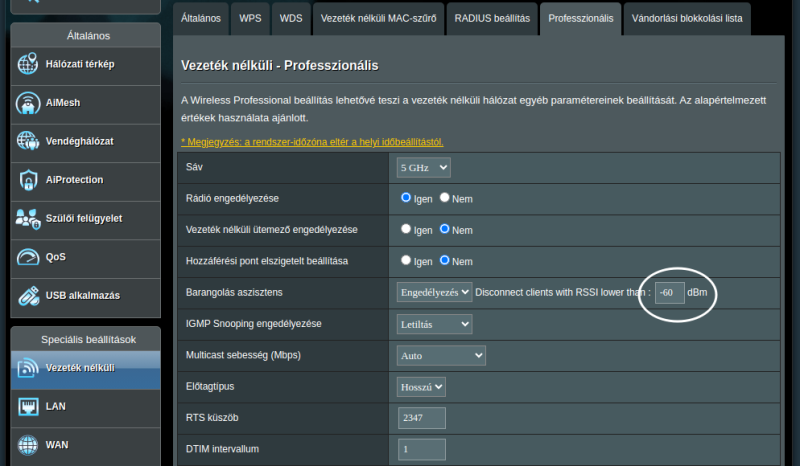The image size is (800, 466).
Task: Select Nem for Hozzáférési pont elszigetelt
Action: [x=444, y=260]
